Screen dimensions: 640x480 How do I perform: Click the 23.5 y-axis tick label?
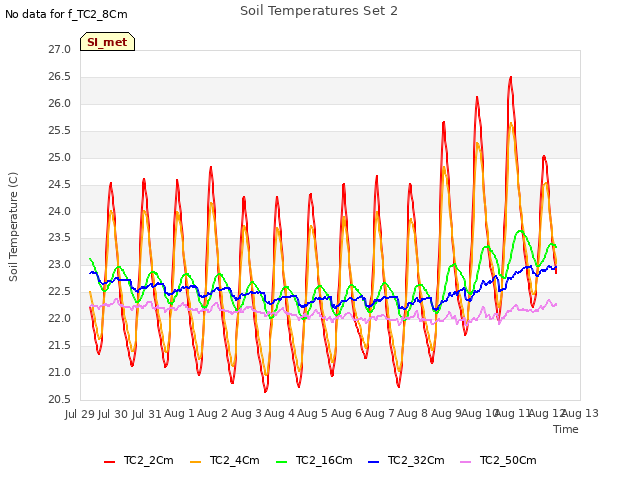coord(60,238)
